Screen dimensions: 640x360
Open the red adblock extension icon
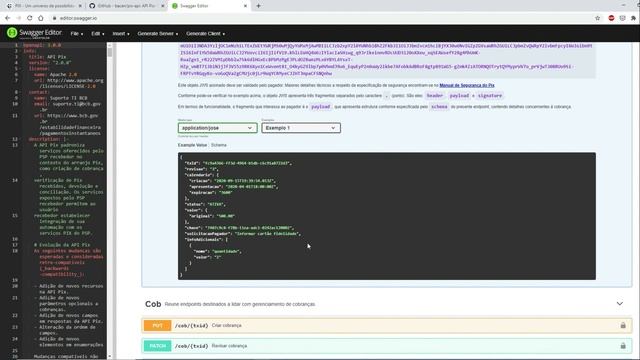pyautogui.click(x=611, y=18)
